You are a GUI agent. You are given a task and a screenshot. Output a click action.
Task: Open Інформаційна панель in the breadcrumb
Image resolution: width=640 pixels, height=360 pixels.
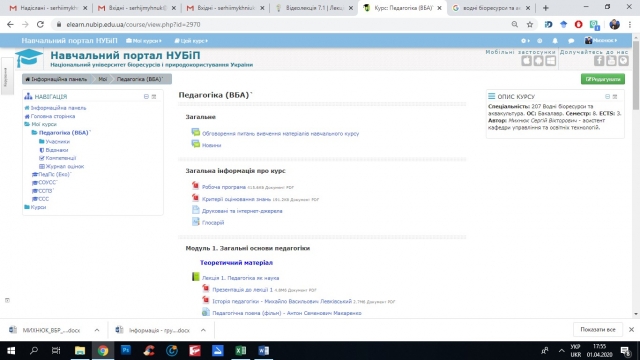[x=56, y=79]
